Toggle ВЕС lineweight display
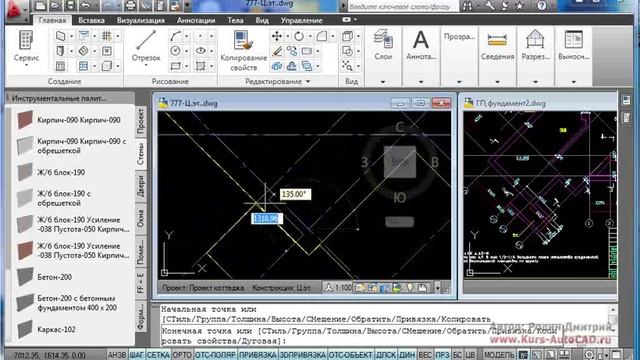 pyautogui.click(x=425, y=355)
